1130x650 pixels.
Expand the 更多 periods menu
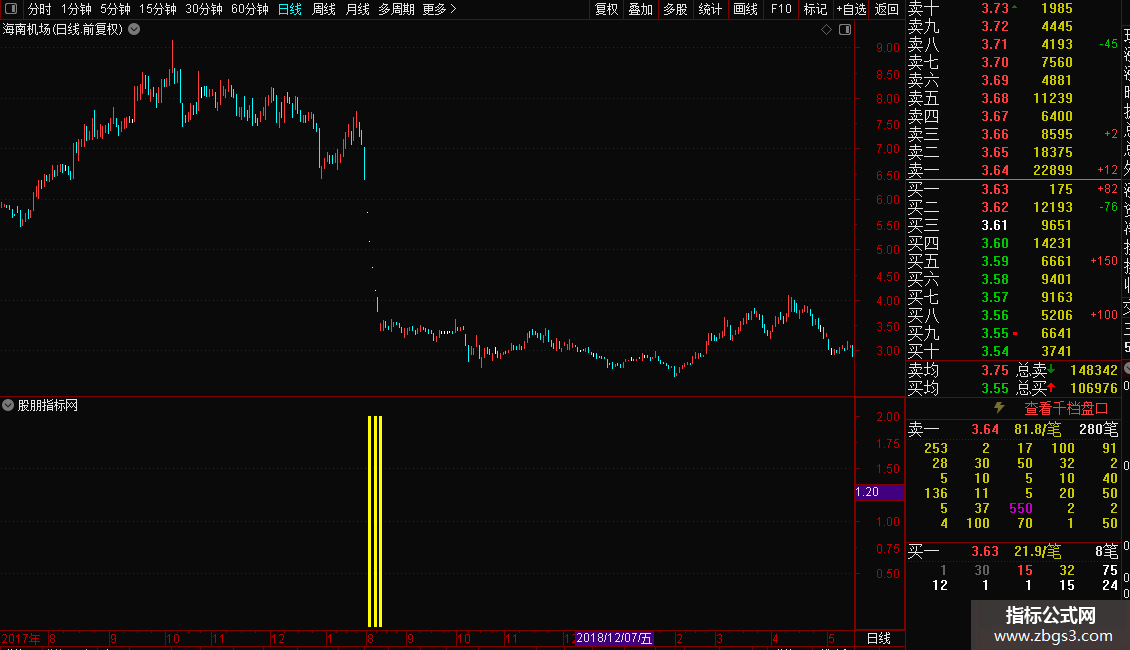[440, 9]
